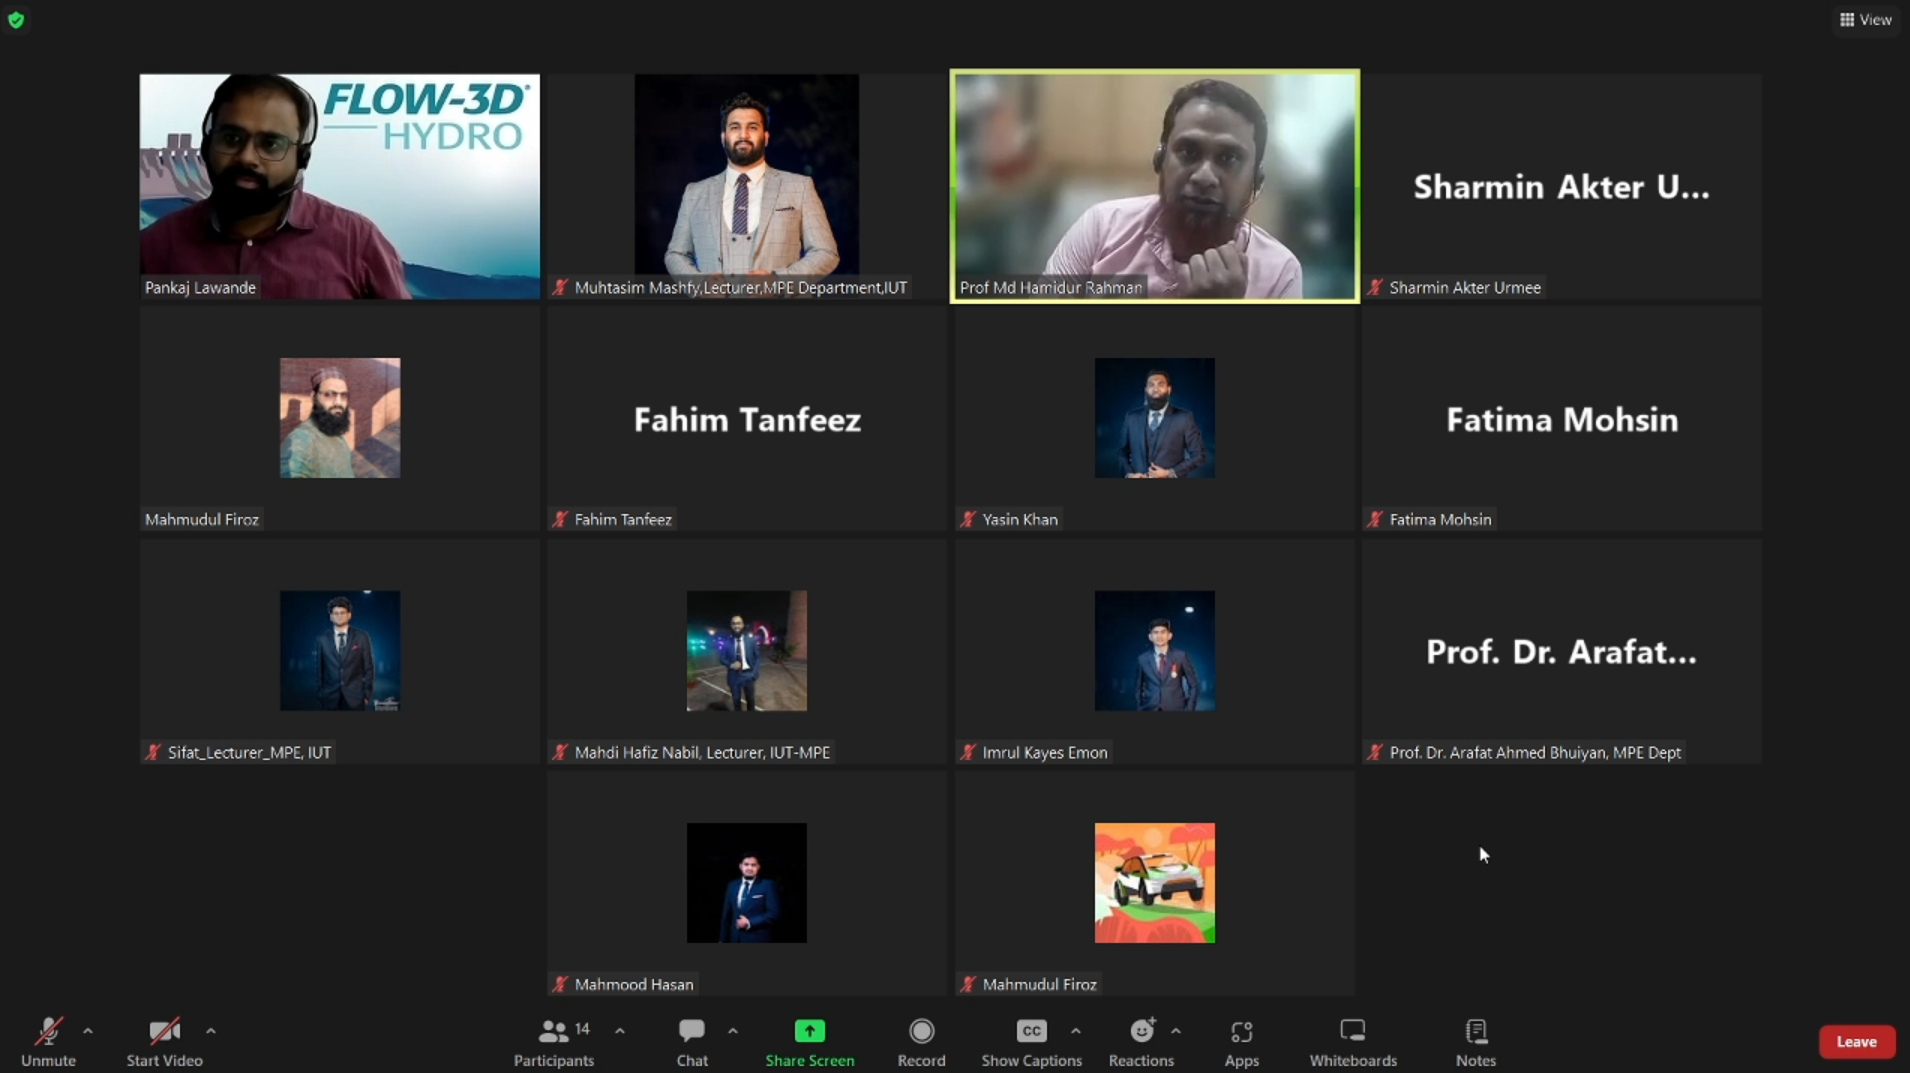Click the Prof Md Hamidur Rahman name label
Screen dimensions: 1910x1073
point(1050,287)
